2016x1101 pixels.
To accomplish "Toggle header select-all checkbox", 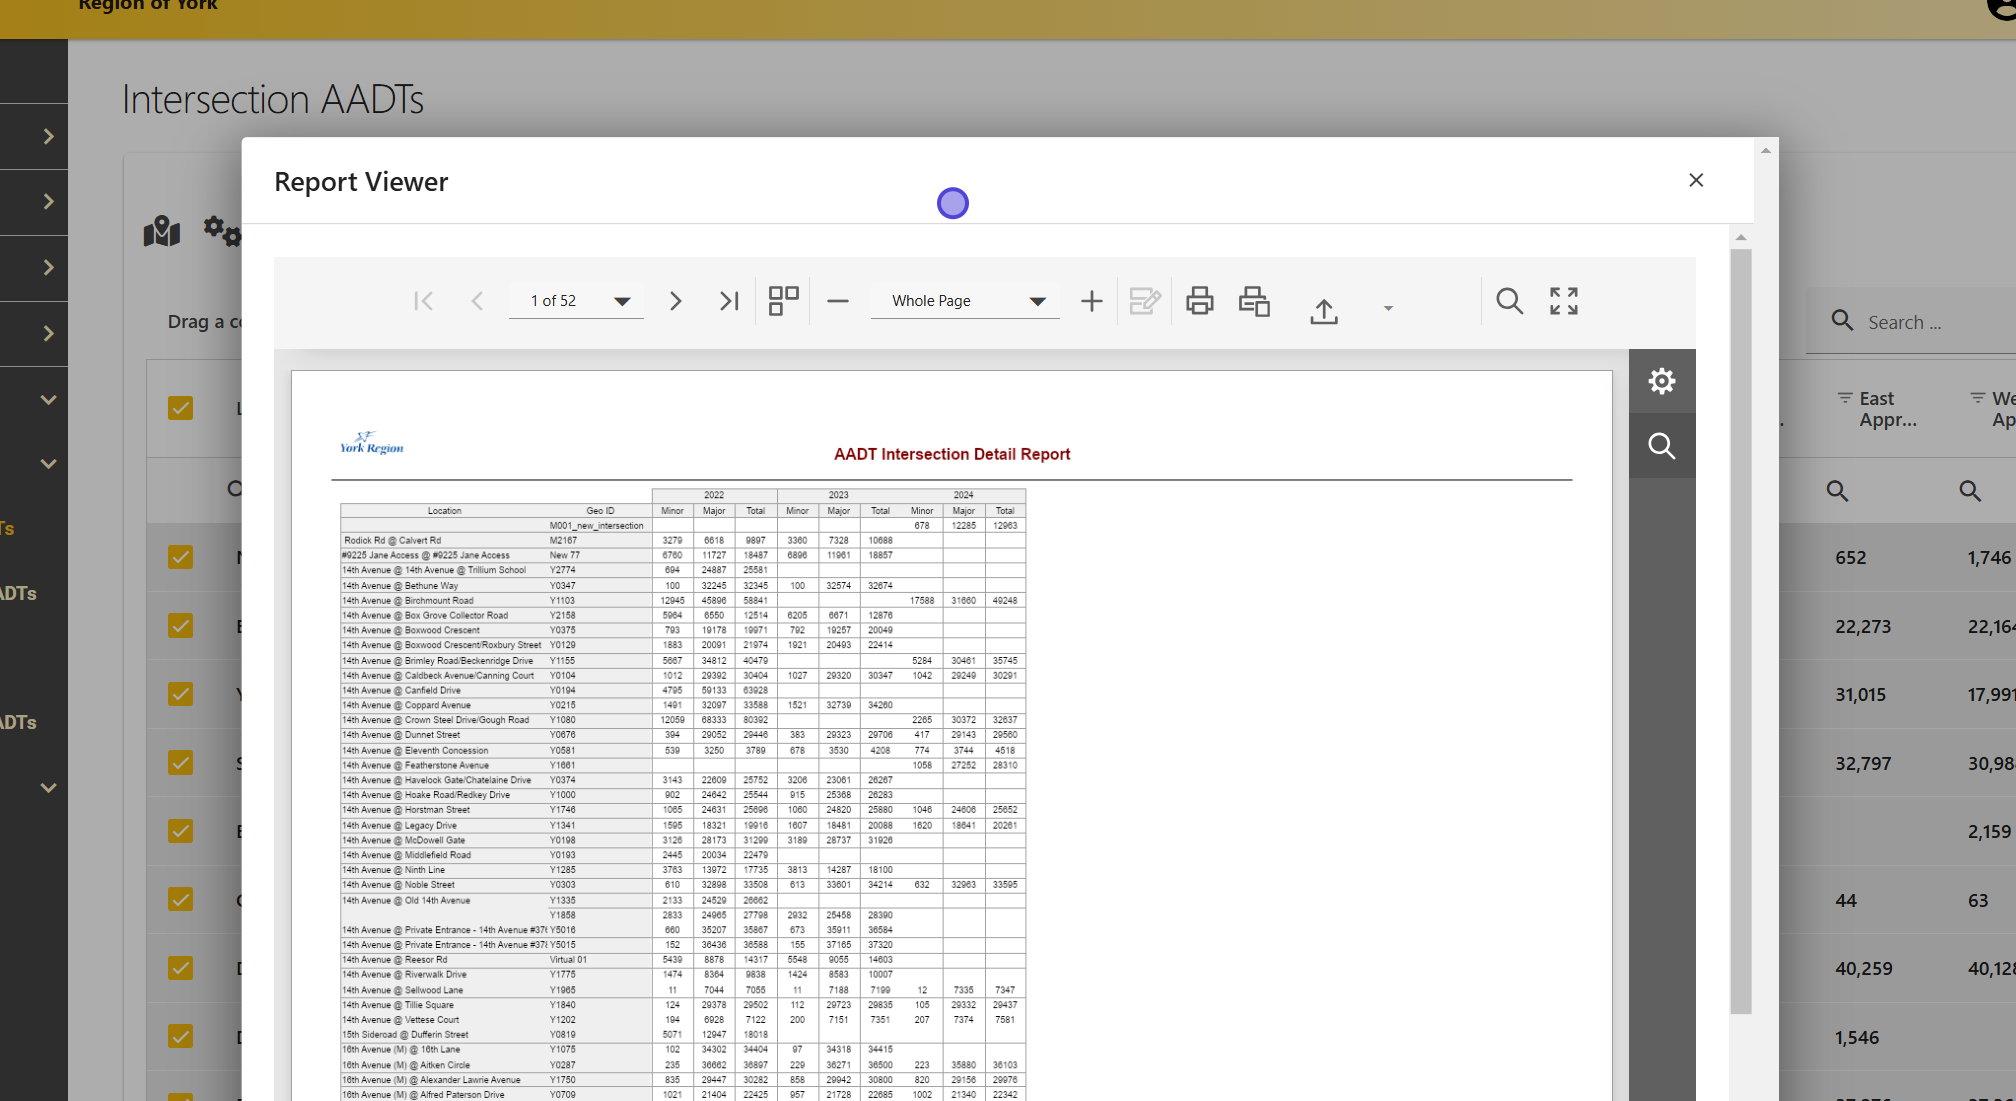I will pos(181,408).
